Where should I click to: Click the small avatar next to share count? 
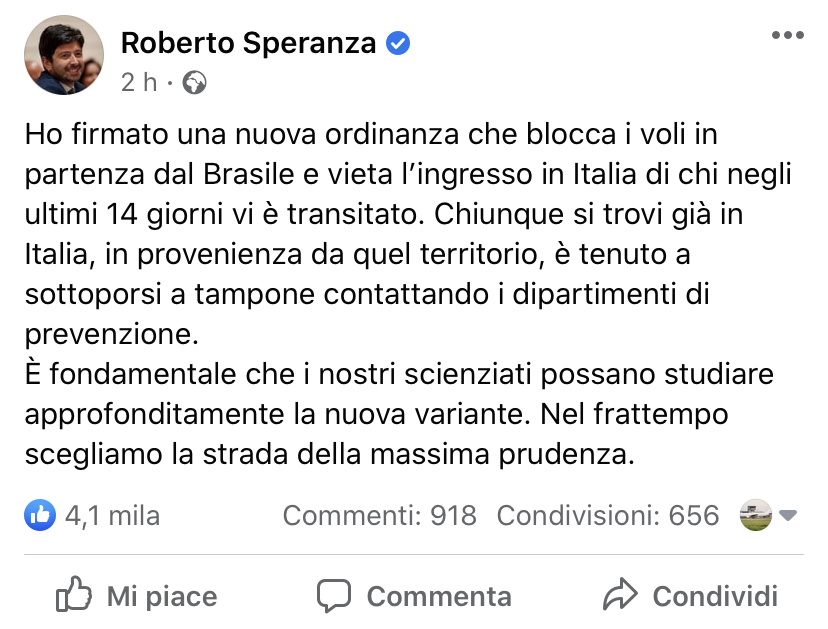point(754,515)
